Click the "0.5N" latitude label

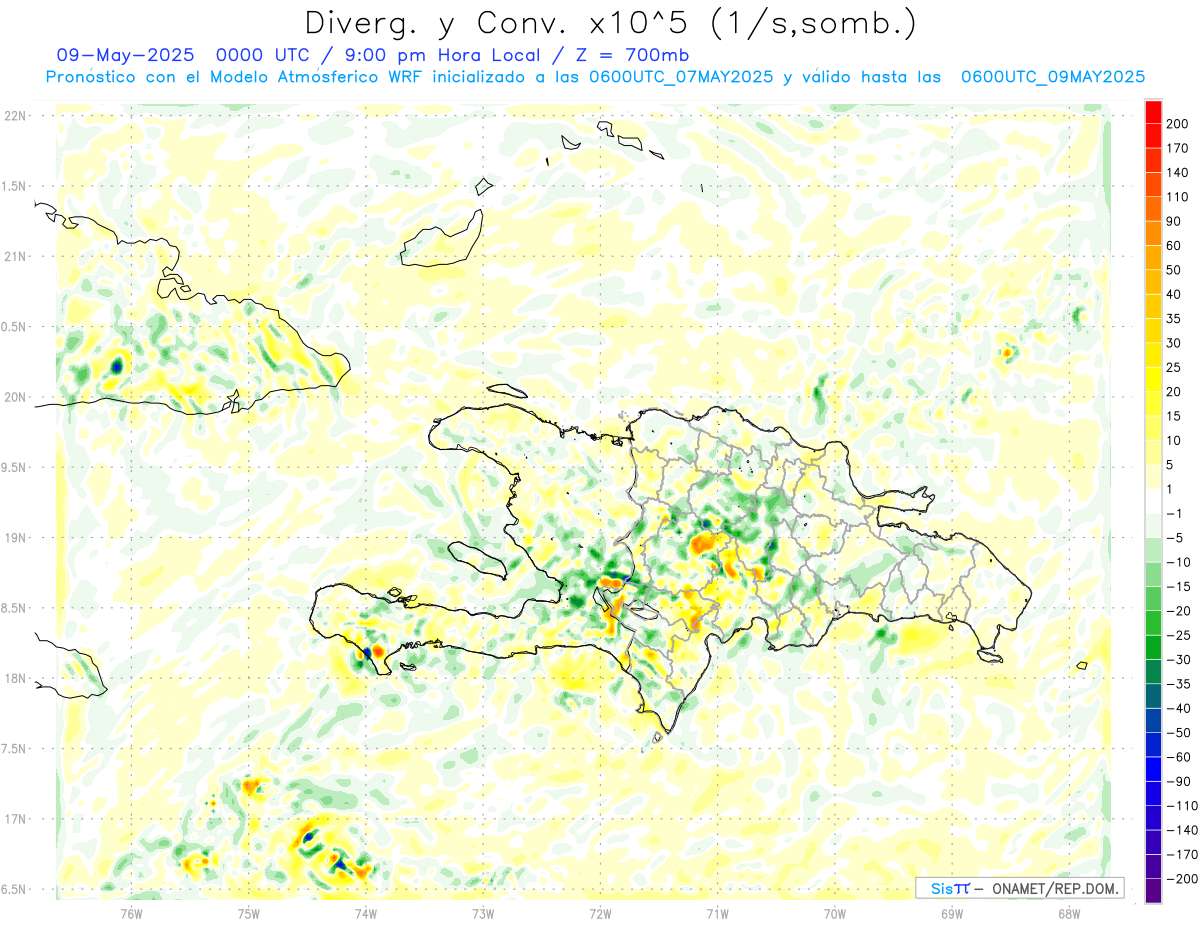point(14,327)
